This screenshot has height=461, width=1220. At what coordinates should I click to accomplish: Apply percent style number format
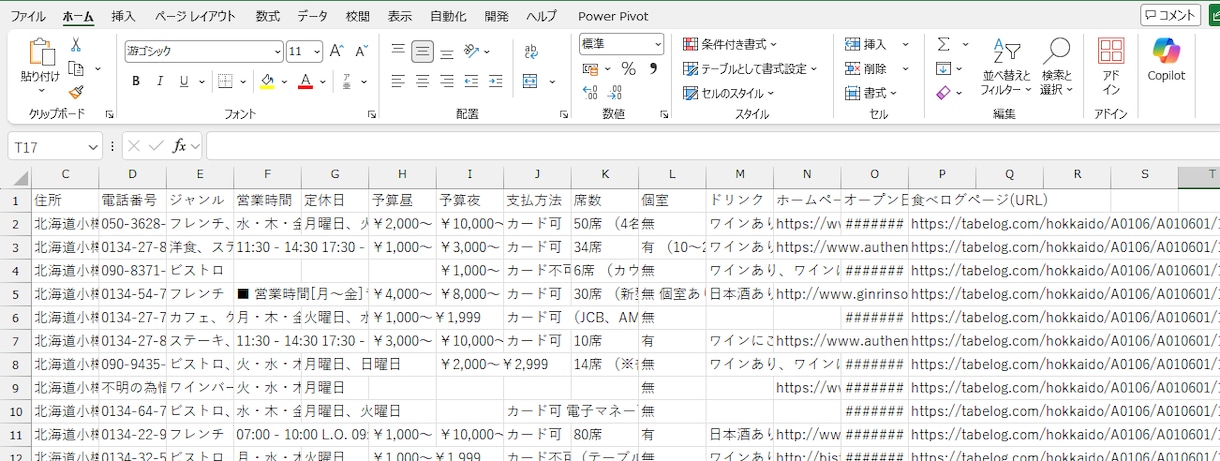pyautogui.click(x=628, y=69)
